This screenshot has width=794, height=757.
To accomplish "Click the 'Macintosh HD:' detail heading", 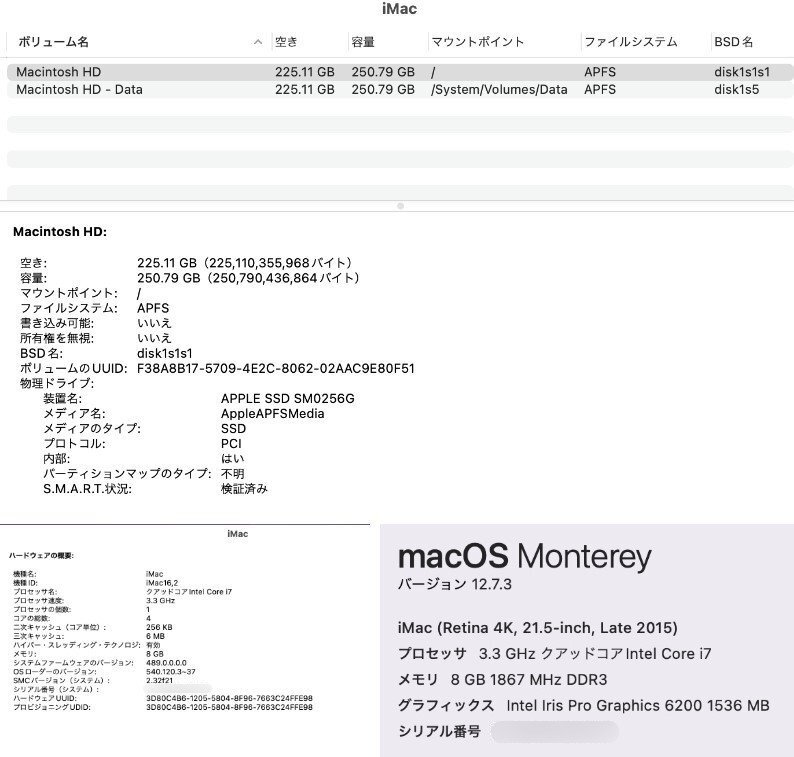I will tap(60, 232).
